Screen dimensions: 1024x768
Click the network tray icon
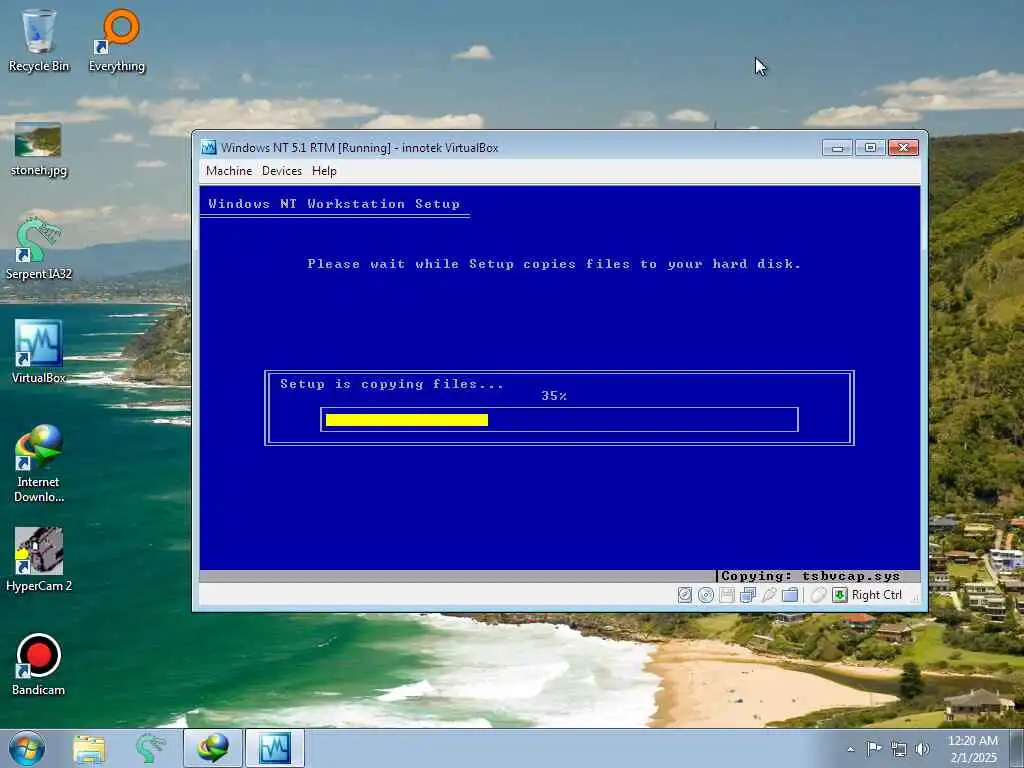pos(899,748)
